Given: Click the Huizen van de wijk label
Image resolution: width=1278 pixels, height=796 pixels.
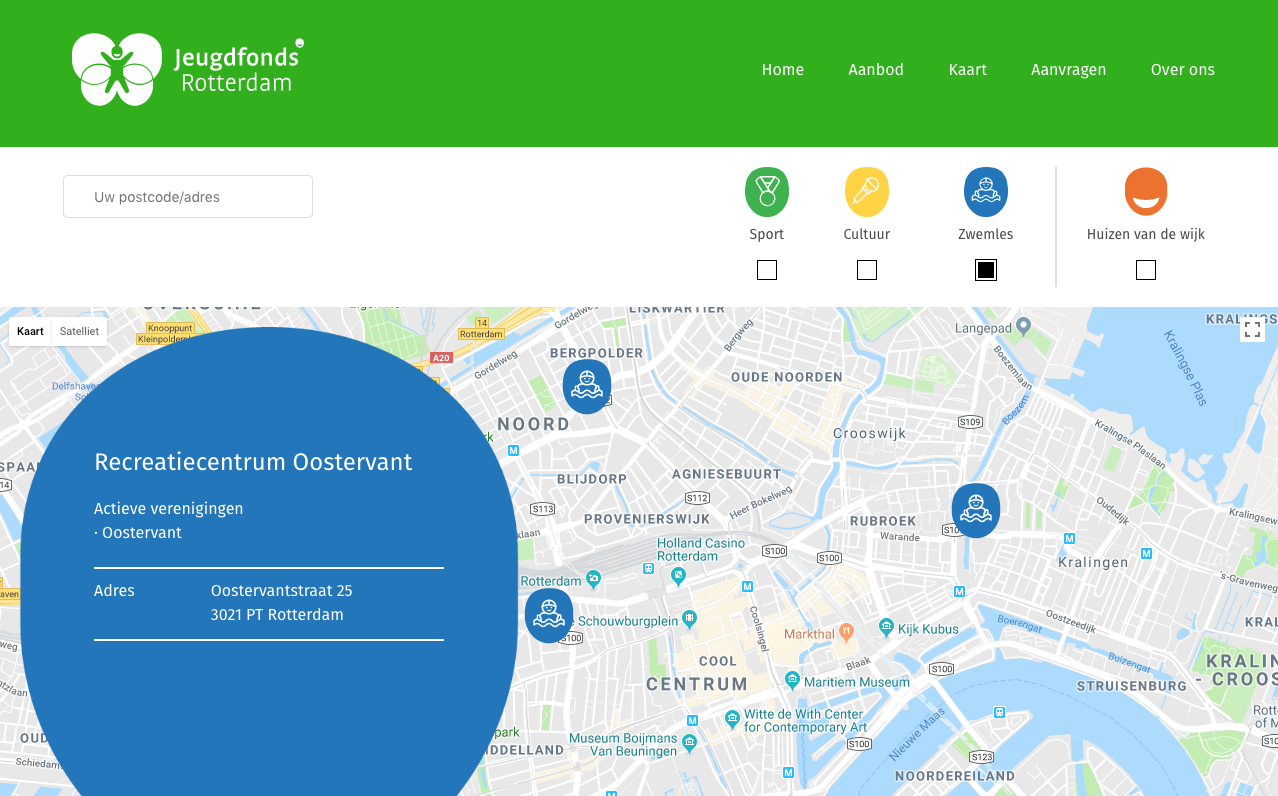Looking at the screenshot, I should tap(1146, 234).
